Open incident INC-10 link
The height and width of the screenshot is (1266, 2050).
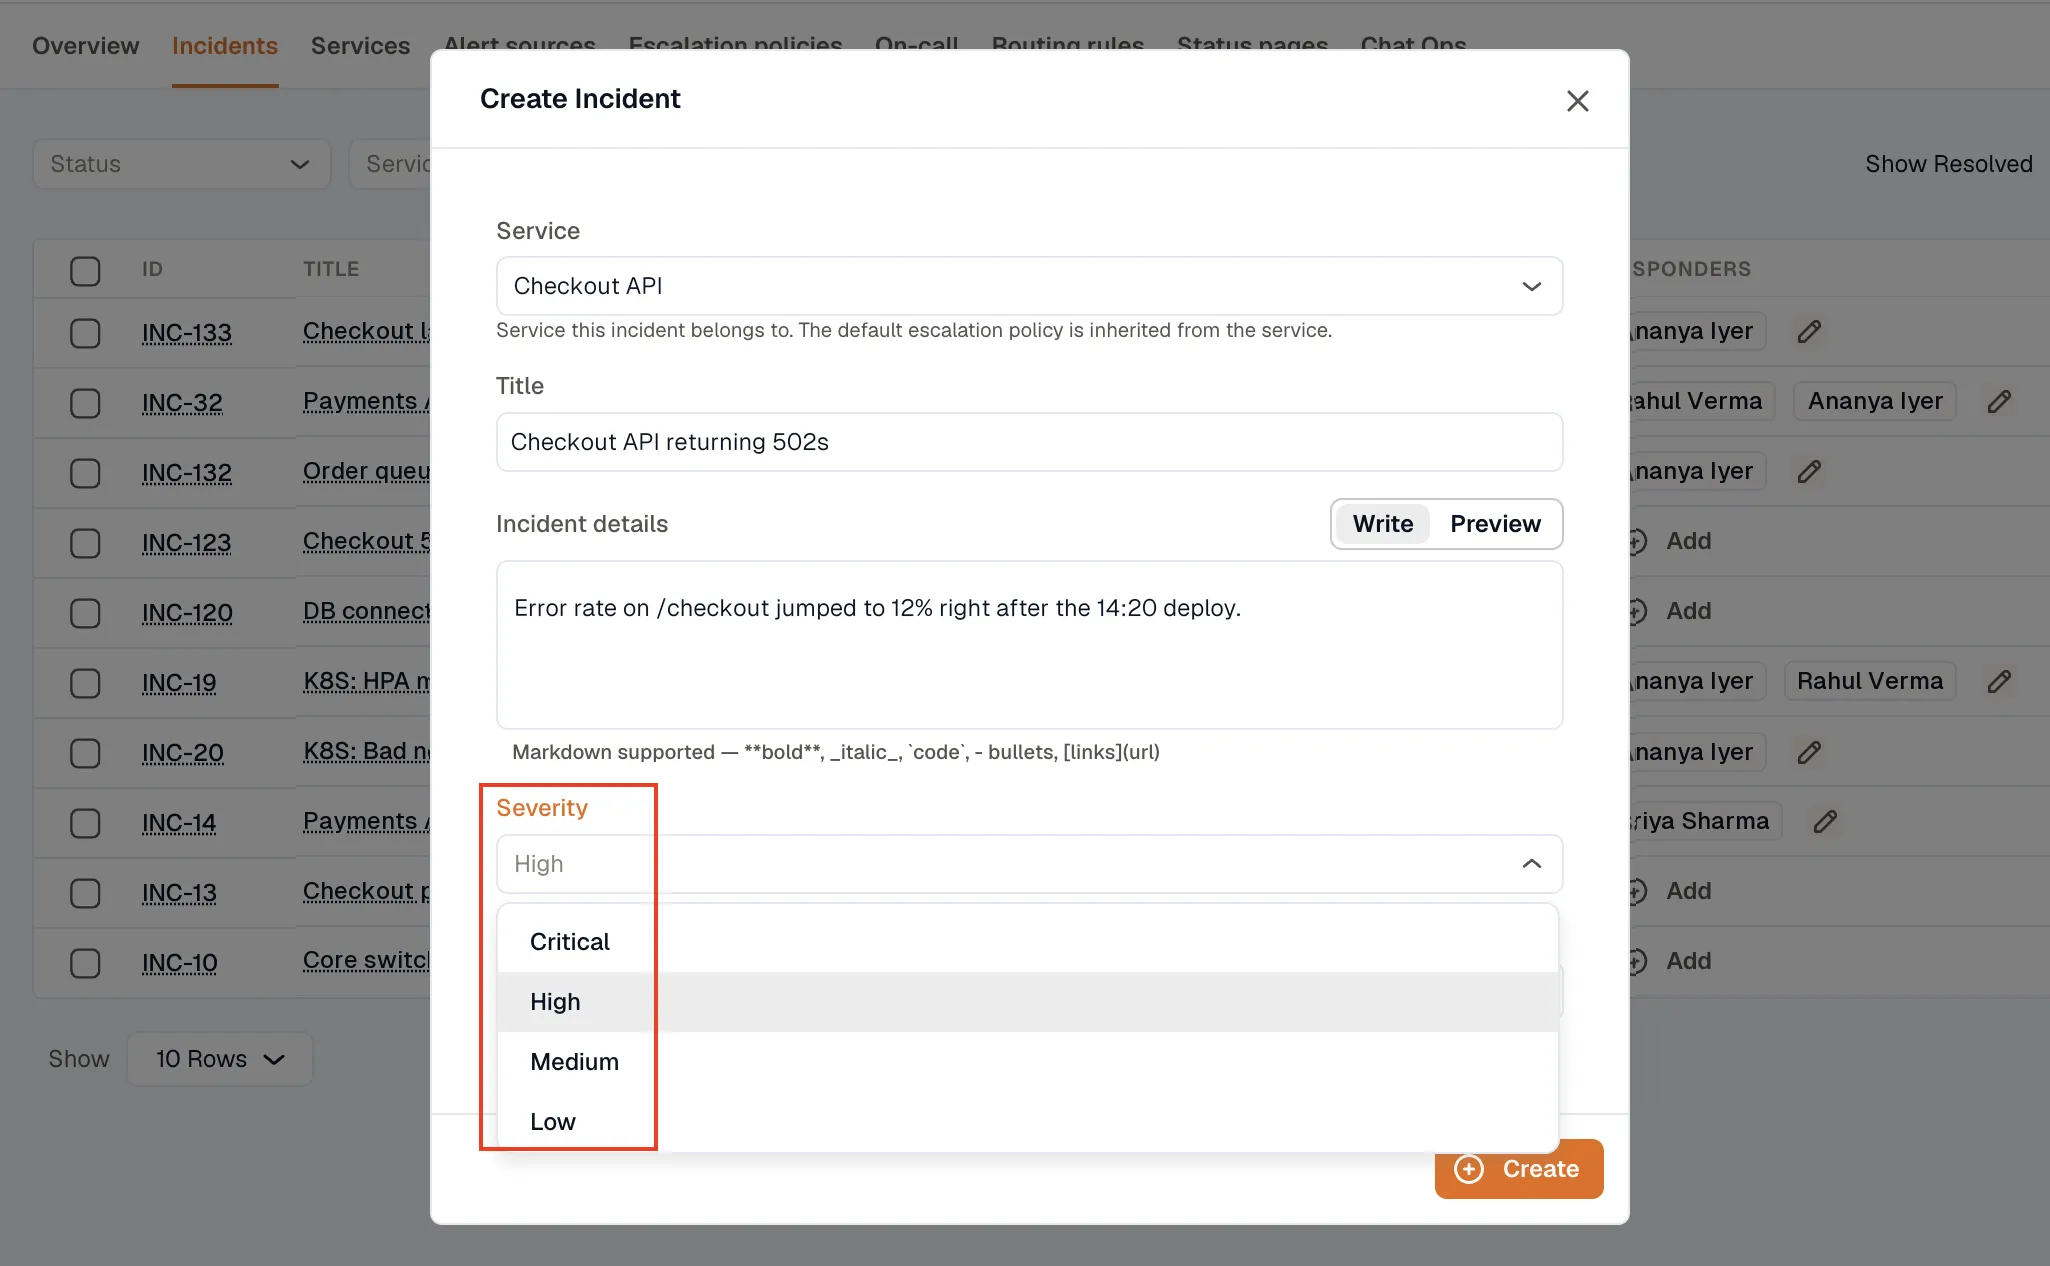click(x=179, y=963)
